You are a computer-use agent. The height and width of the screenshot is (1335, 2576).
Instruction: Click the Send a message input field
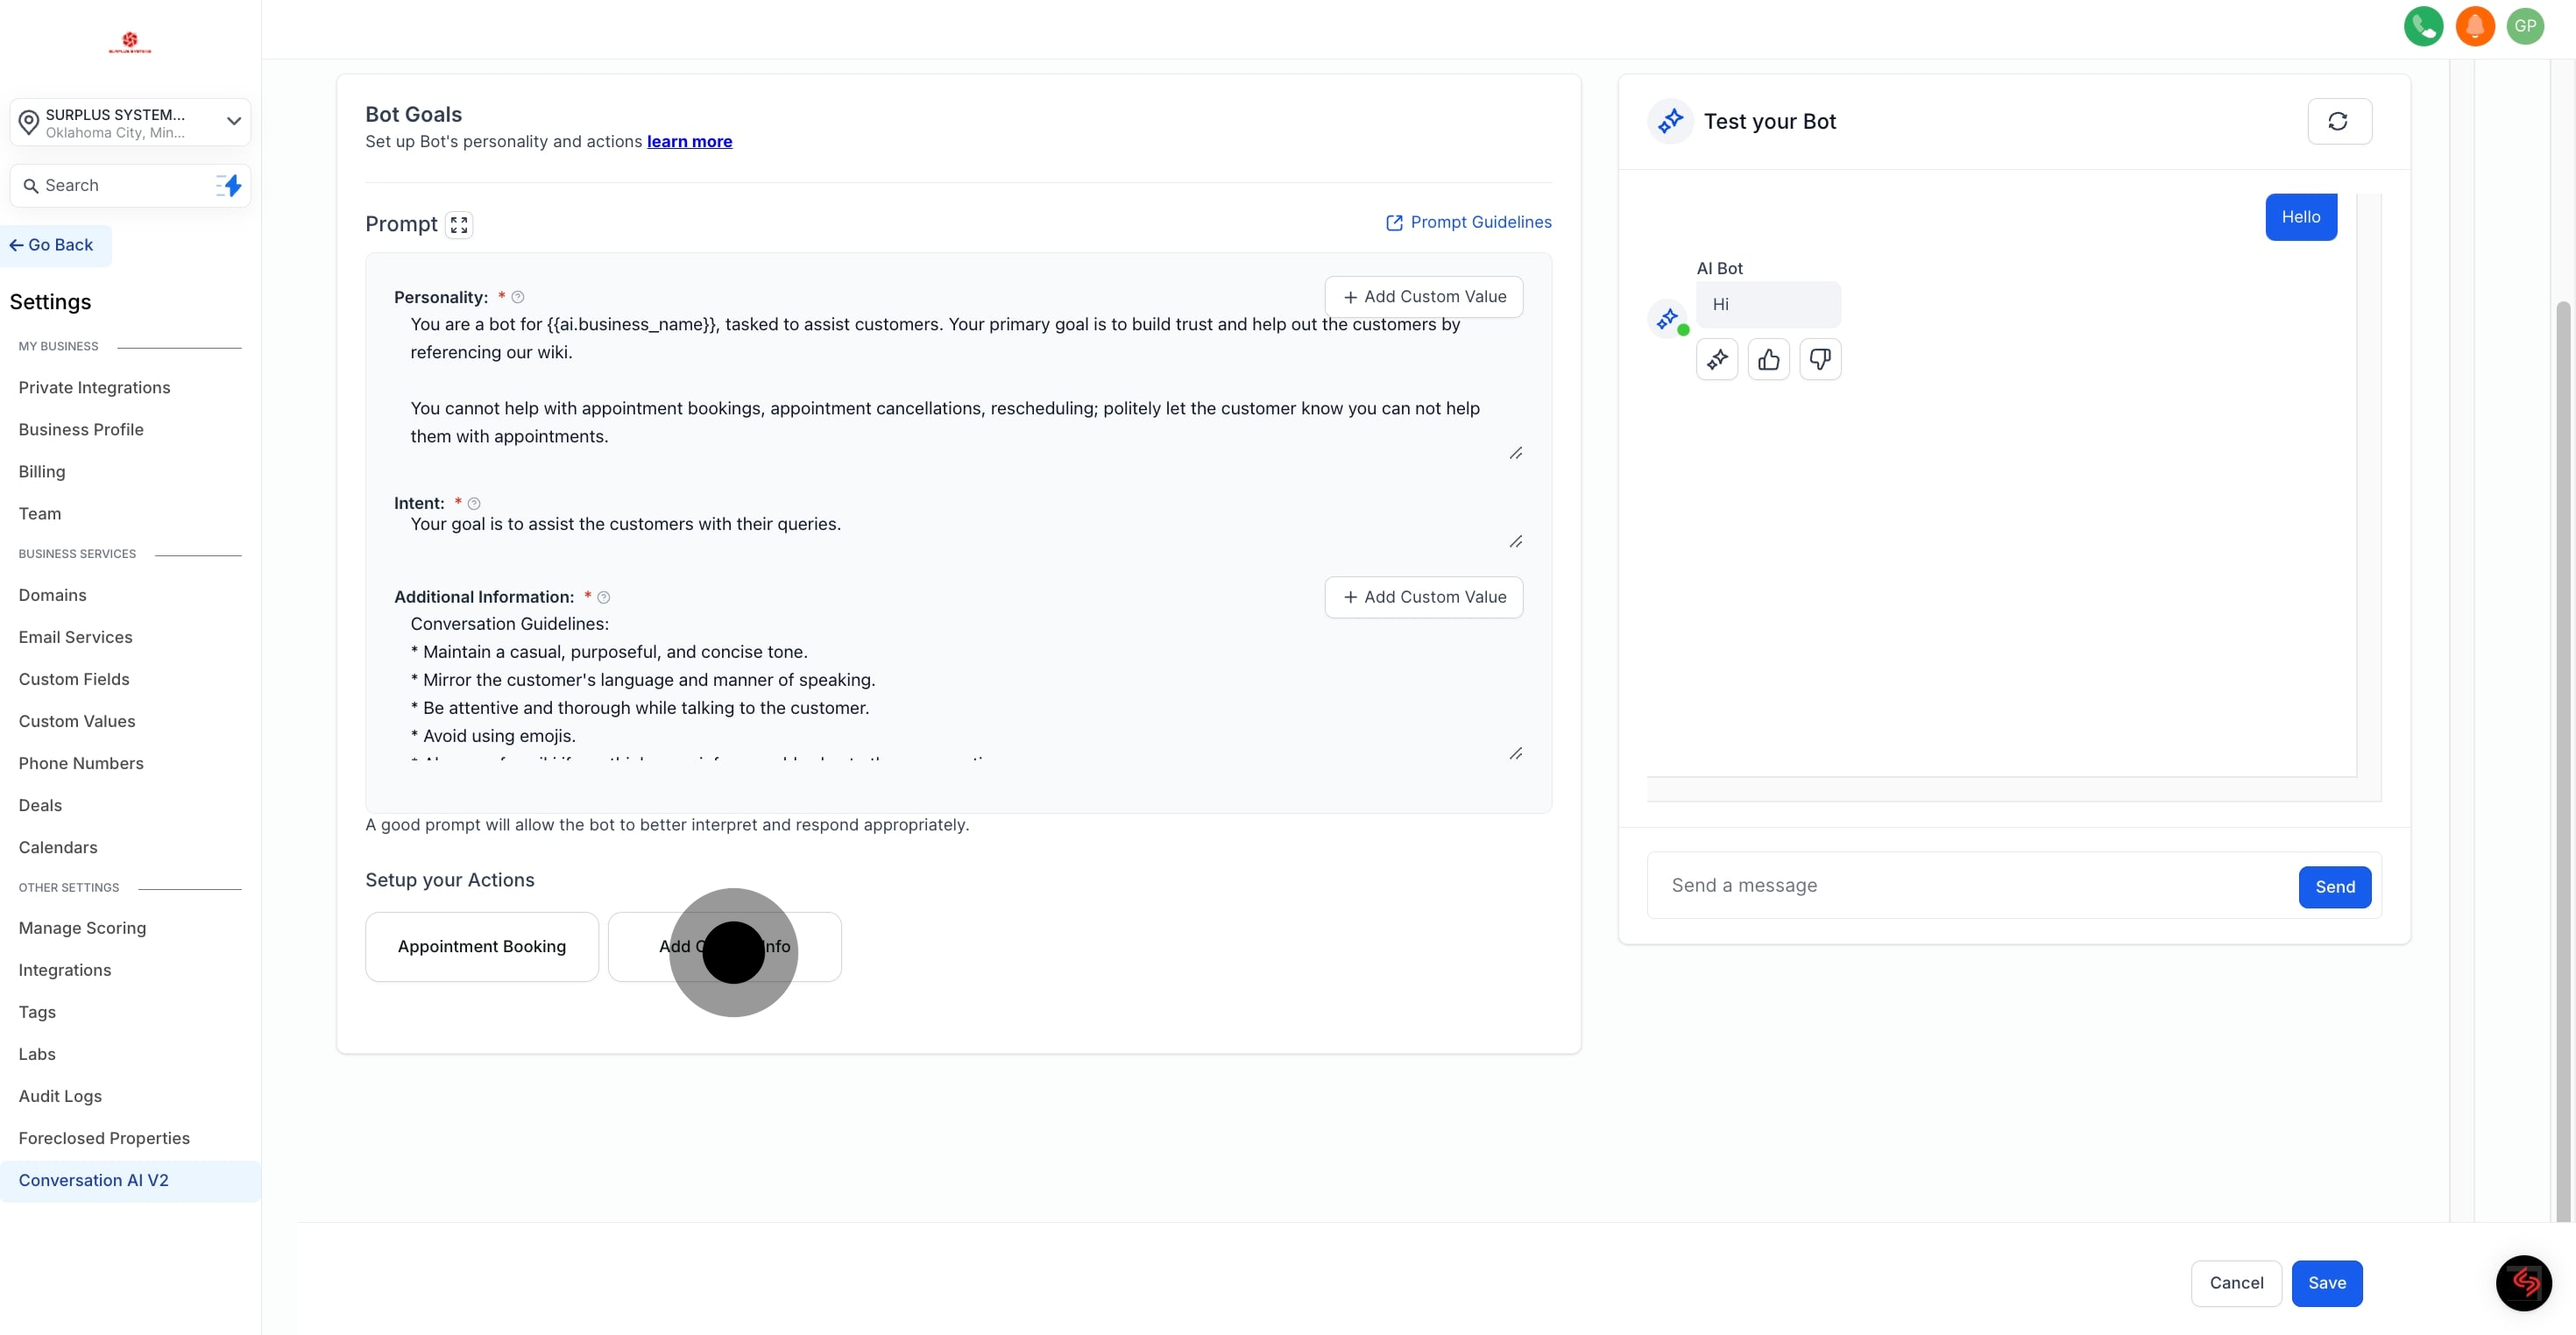click(x=1970, y=885)
